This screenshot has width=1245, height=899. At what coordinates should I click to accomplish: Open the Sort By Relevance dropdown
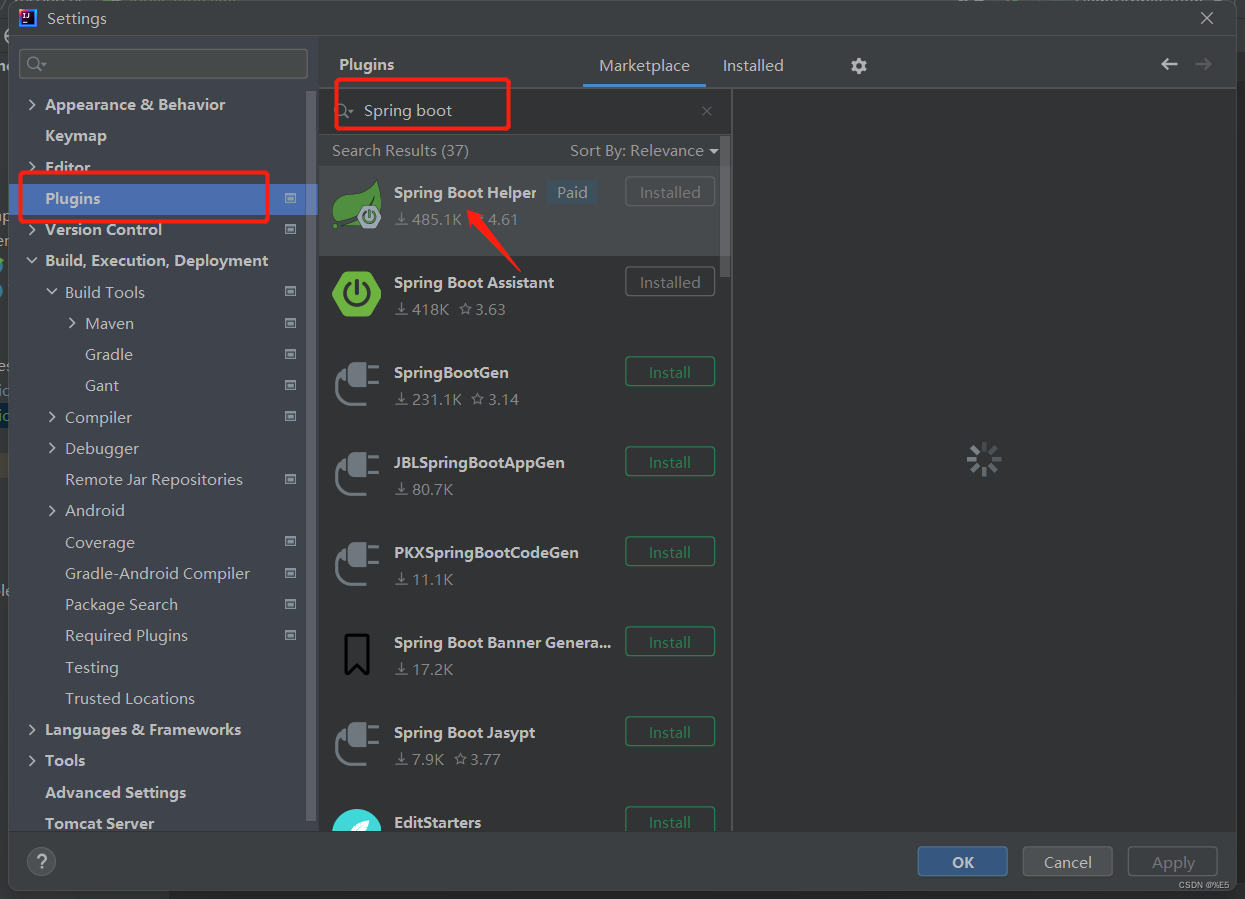pyautogui.click(x=644, y=151)
